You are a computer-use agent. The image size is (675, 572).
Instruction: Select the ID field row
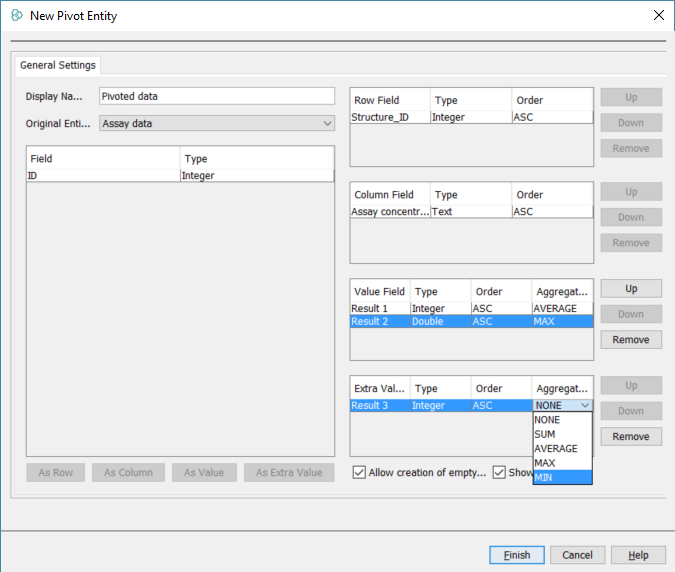pos(180,176)
